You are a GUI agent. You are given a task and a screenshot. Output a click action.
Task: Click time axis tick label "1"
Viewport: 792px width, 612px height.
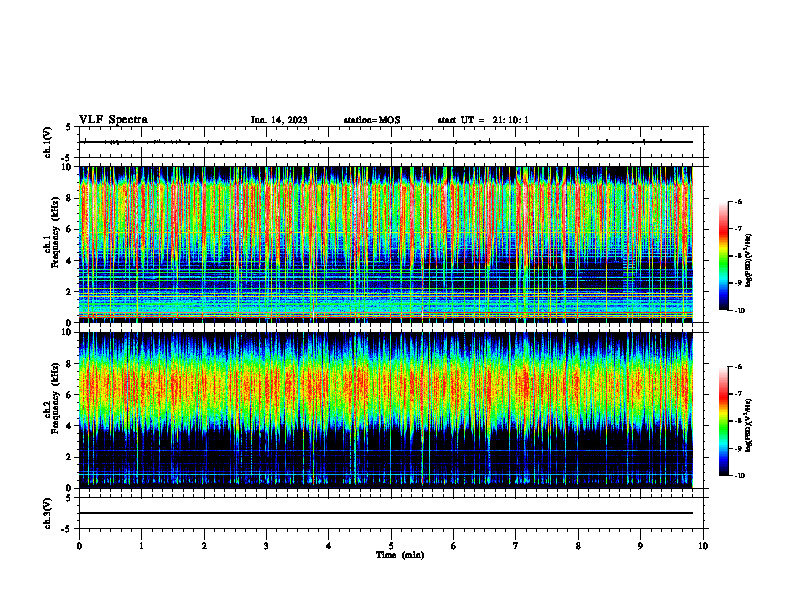pos(142,546)
